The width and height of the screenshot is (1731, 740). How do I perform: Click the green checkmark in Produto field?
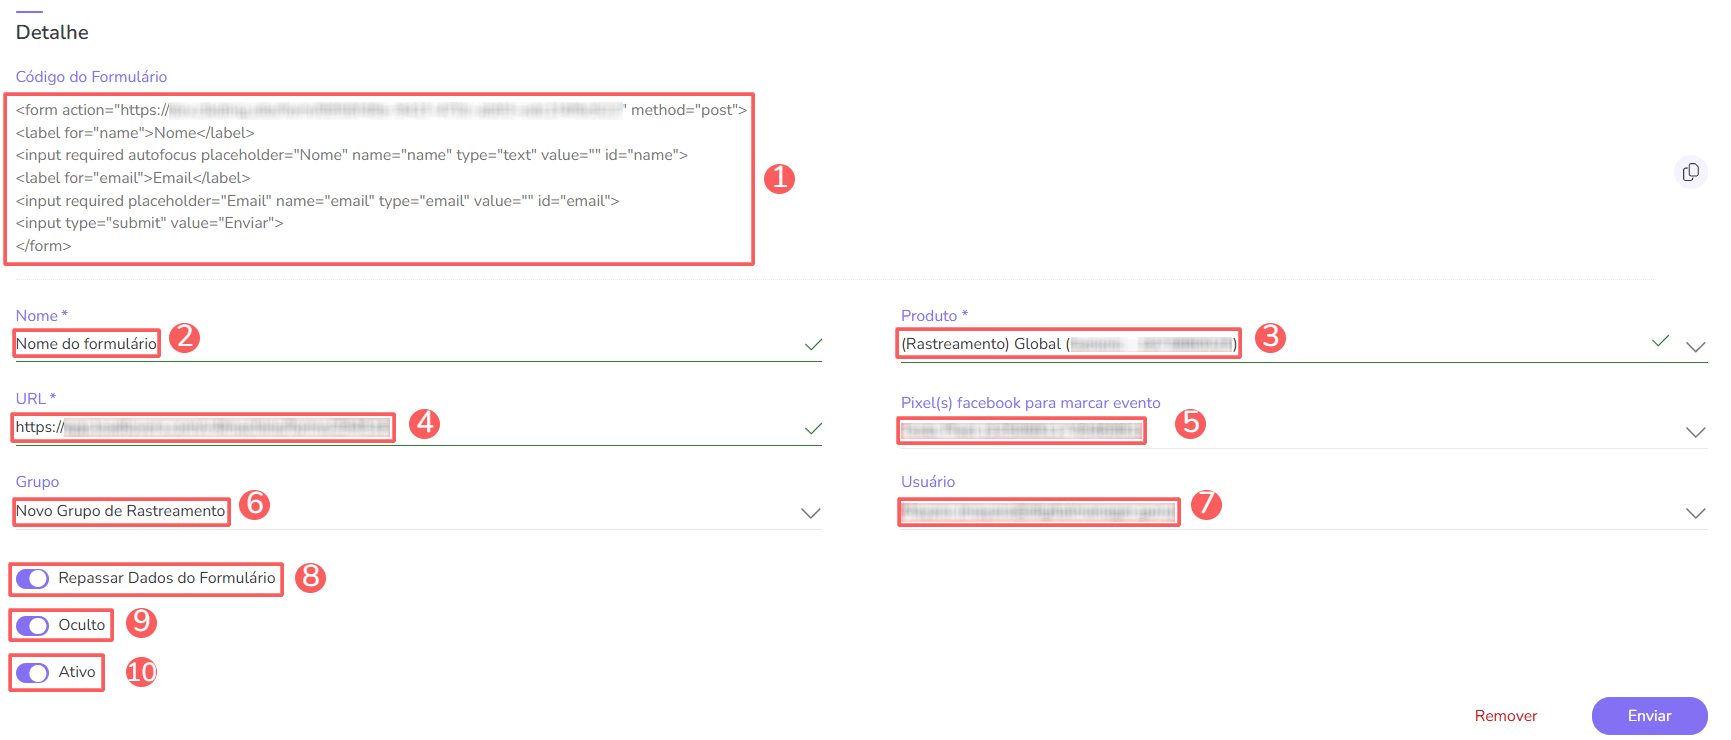tap(1660, 341)
